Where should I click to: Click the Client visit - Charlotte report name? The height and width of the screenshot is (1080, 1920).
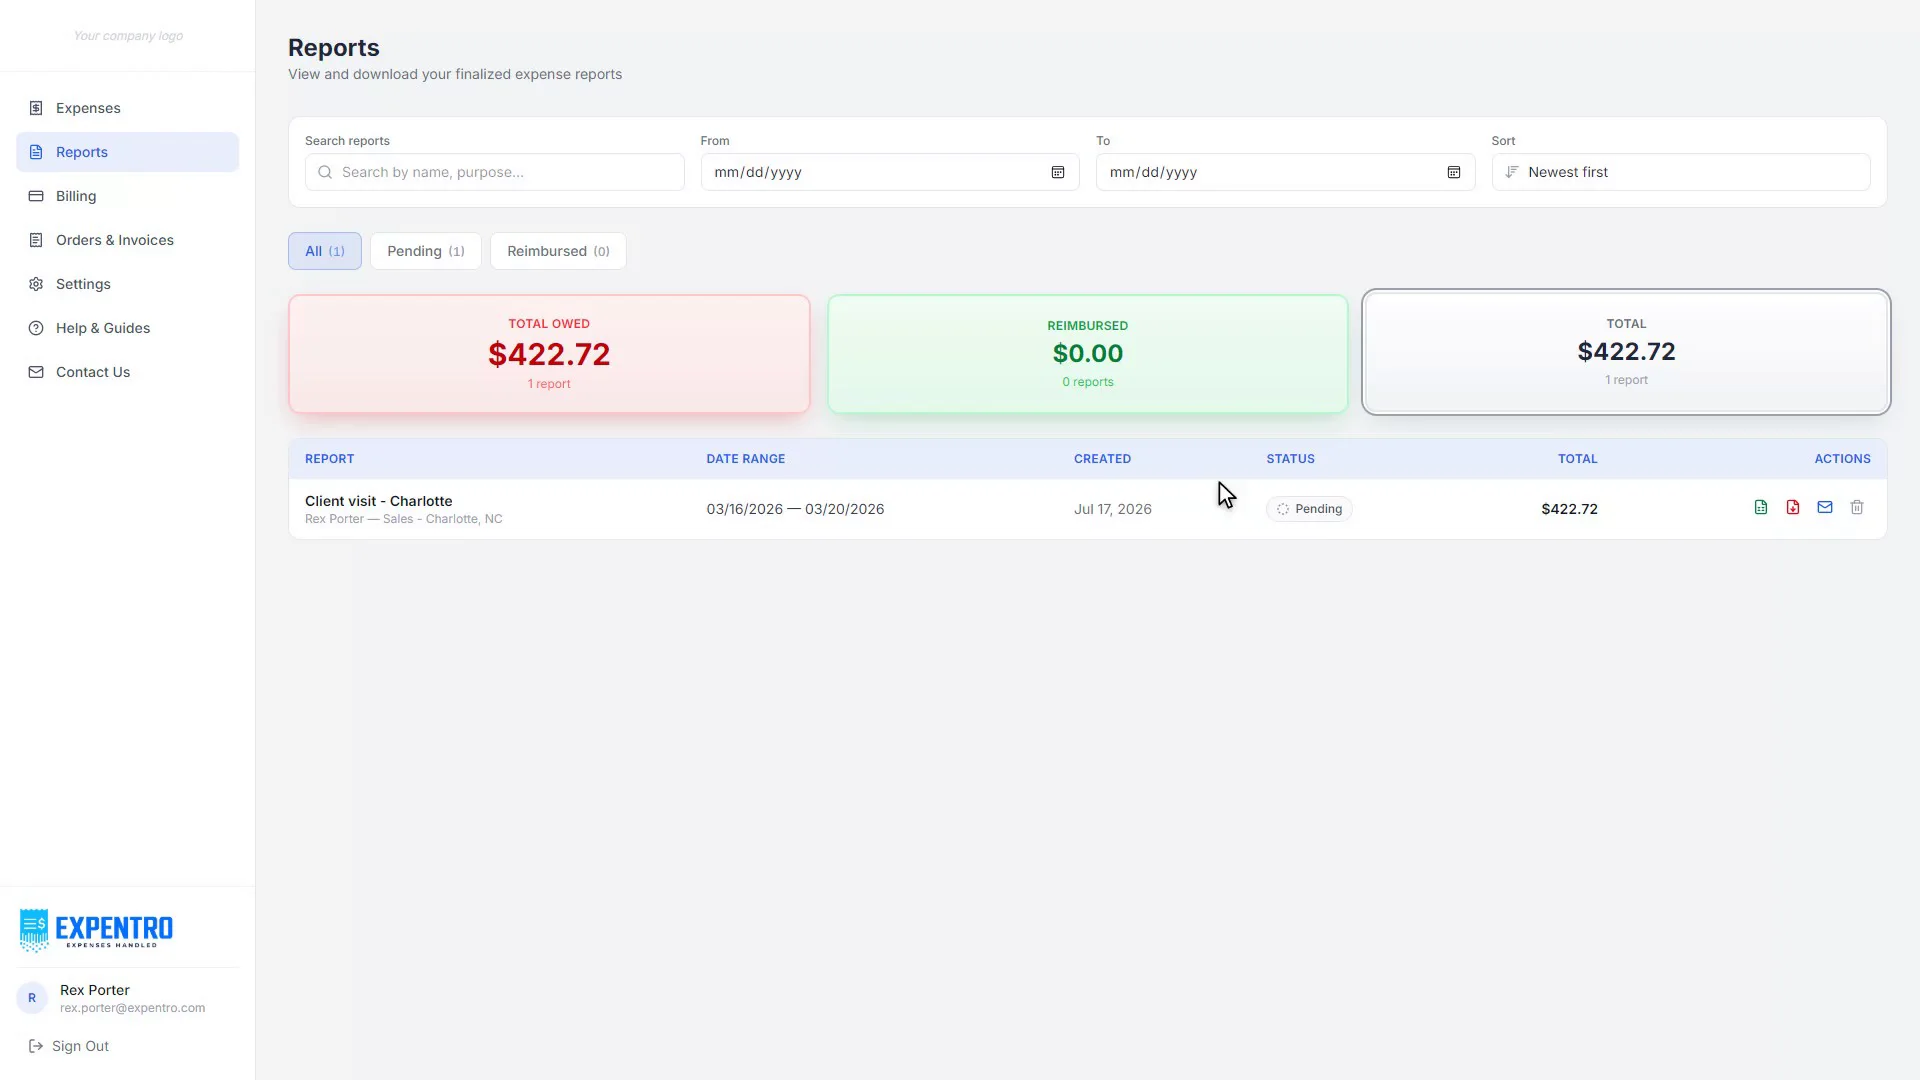click(x=378, y=501)
